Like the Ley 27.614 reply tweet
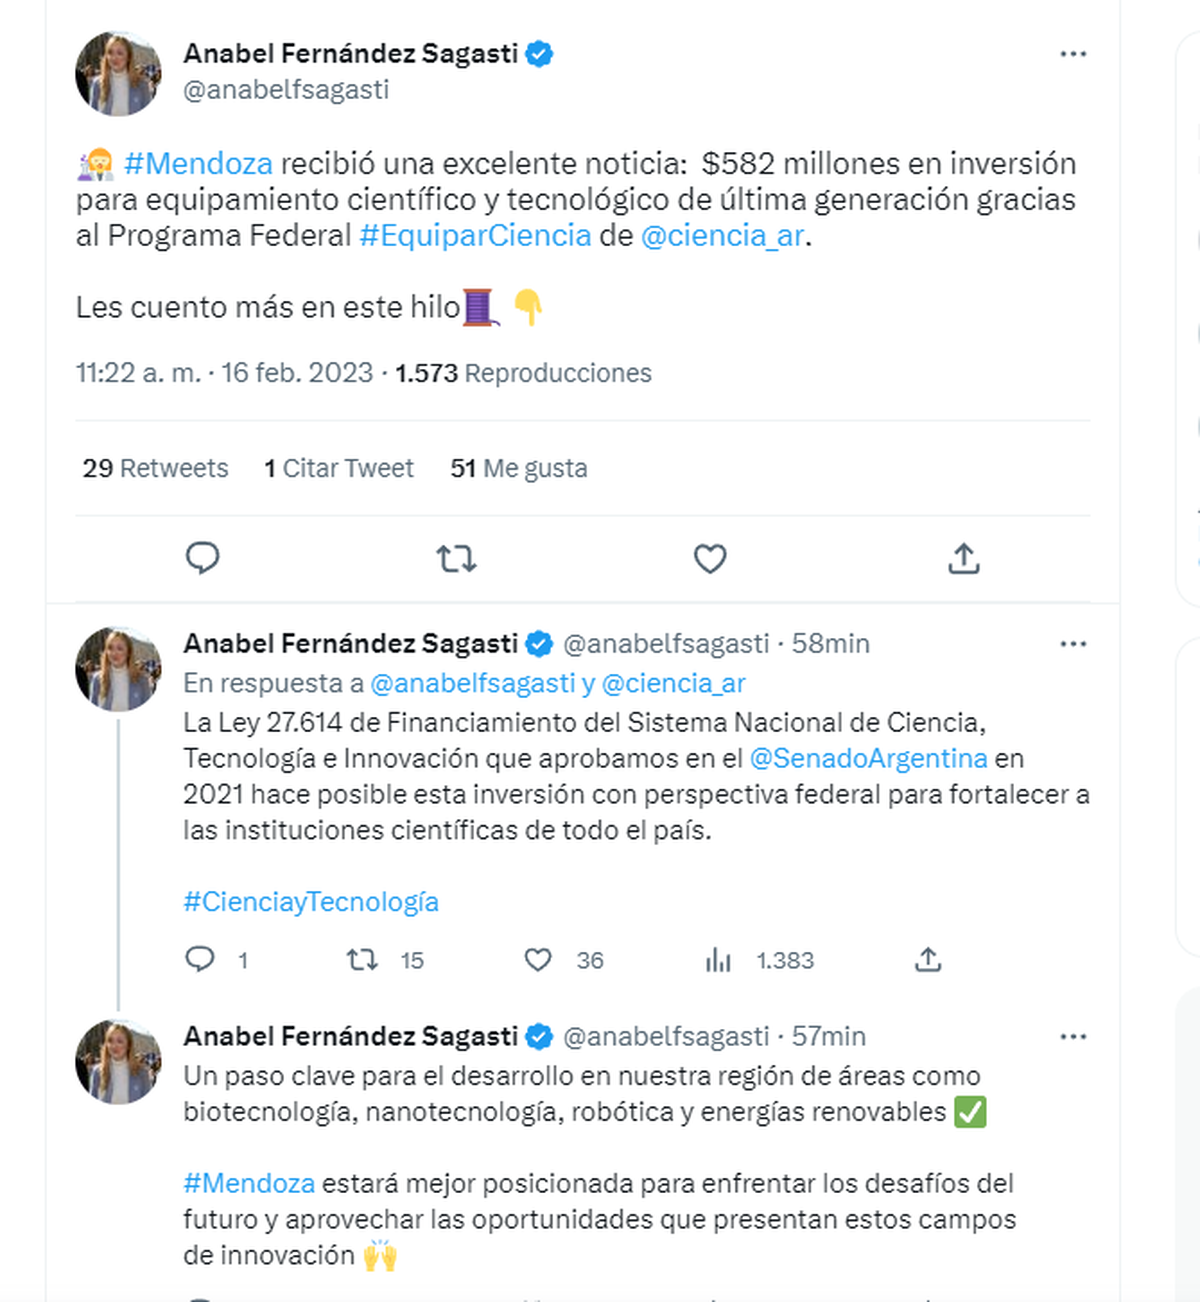 [x=538, y=960]
